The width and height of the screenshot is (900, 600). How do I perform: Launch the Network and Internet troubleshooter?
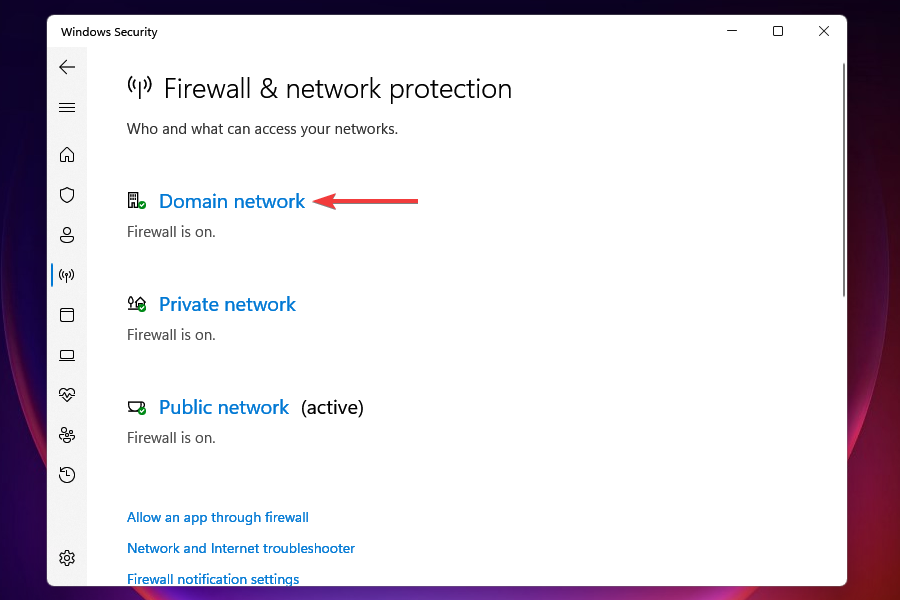tap(240, 548)
